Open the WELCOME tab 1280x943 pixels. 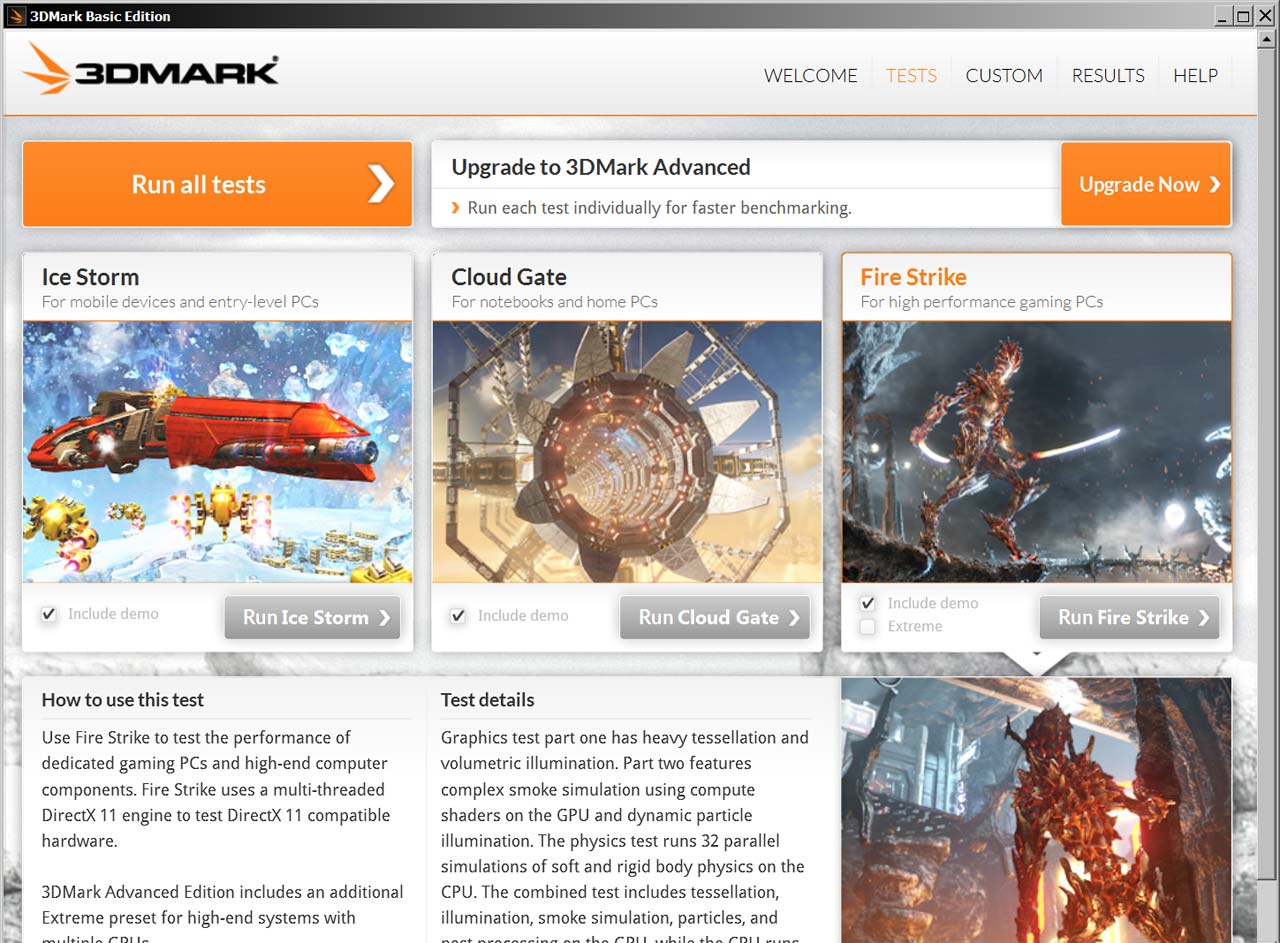point(810,75)
